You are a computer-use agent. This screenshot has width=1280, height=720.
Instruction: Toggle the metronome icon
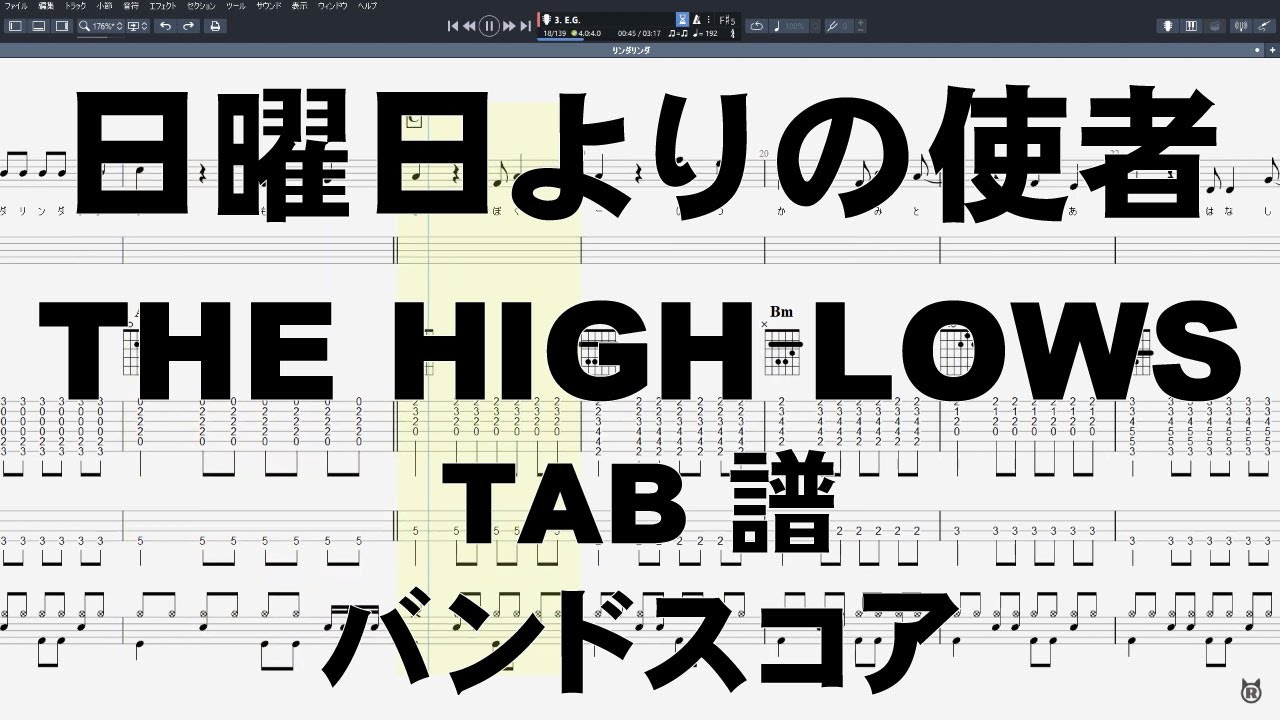[696, 20]
